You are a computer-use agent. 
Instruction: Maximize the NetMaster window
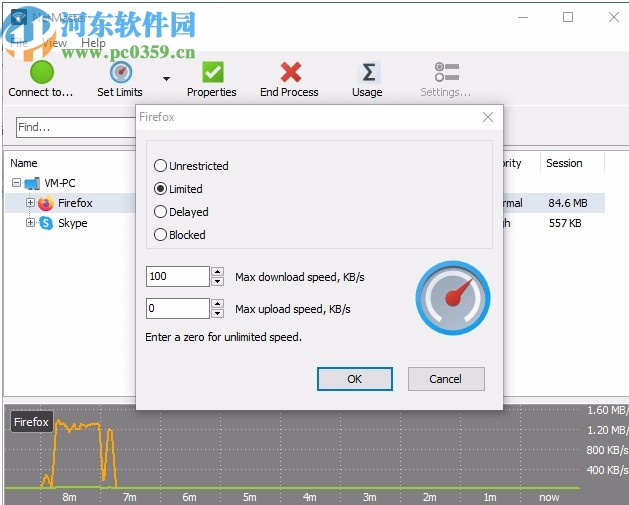[x=568, y=17]
